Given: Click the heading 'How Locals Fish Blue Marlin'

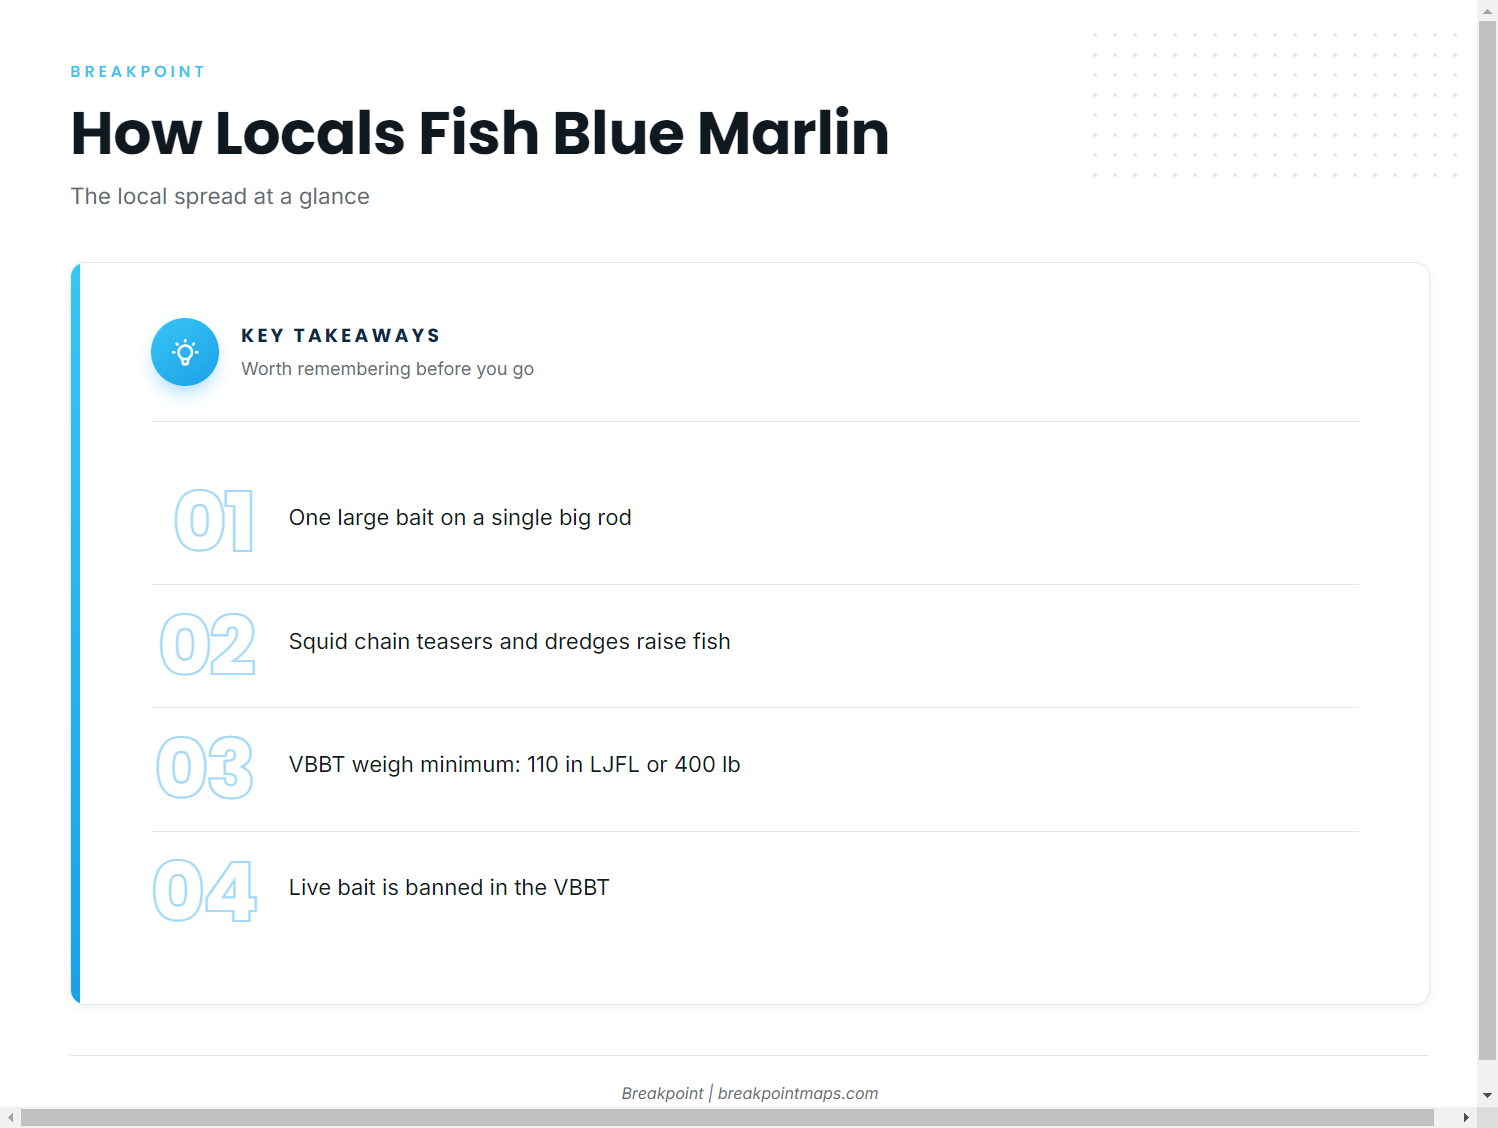Looking at the screenshot, I should 480,133.
